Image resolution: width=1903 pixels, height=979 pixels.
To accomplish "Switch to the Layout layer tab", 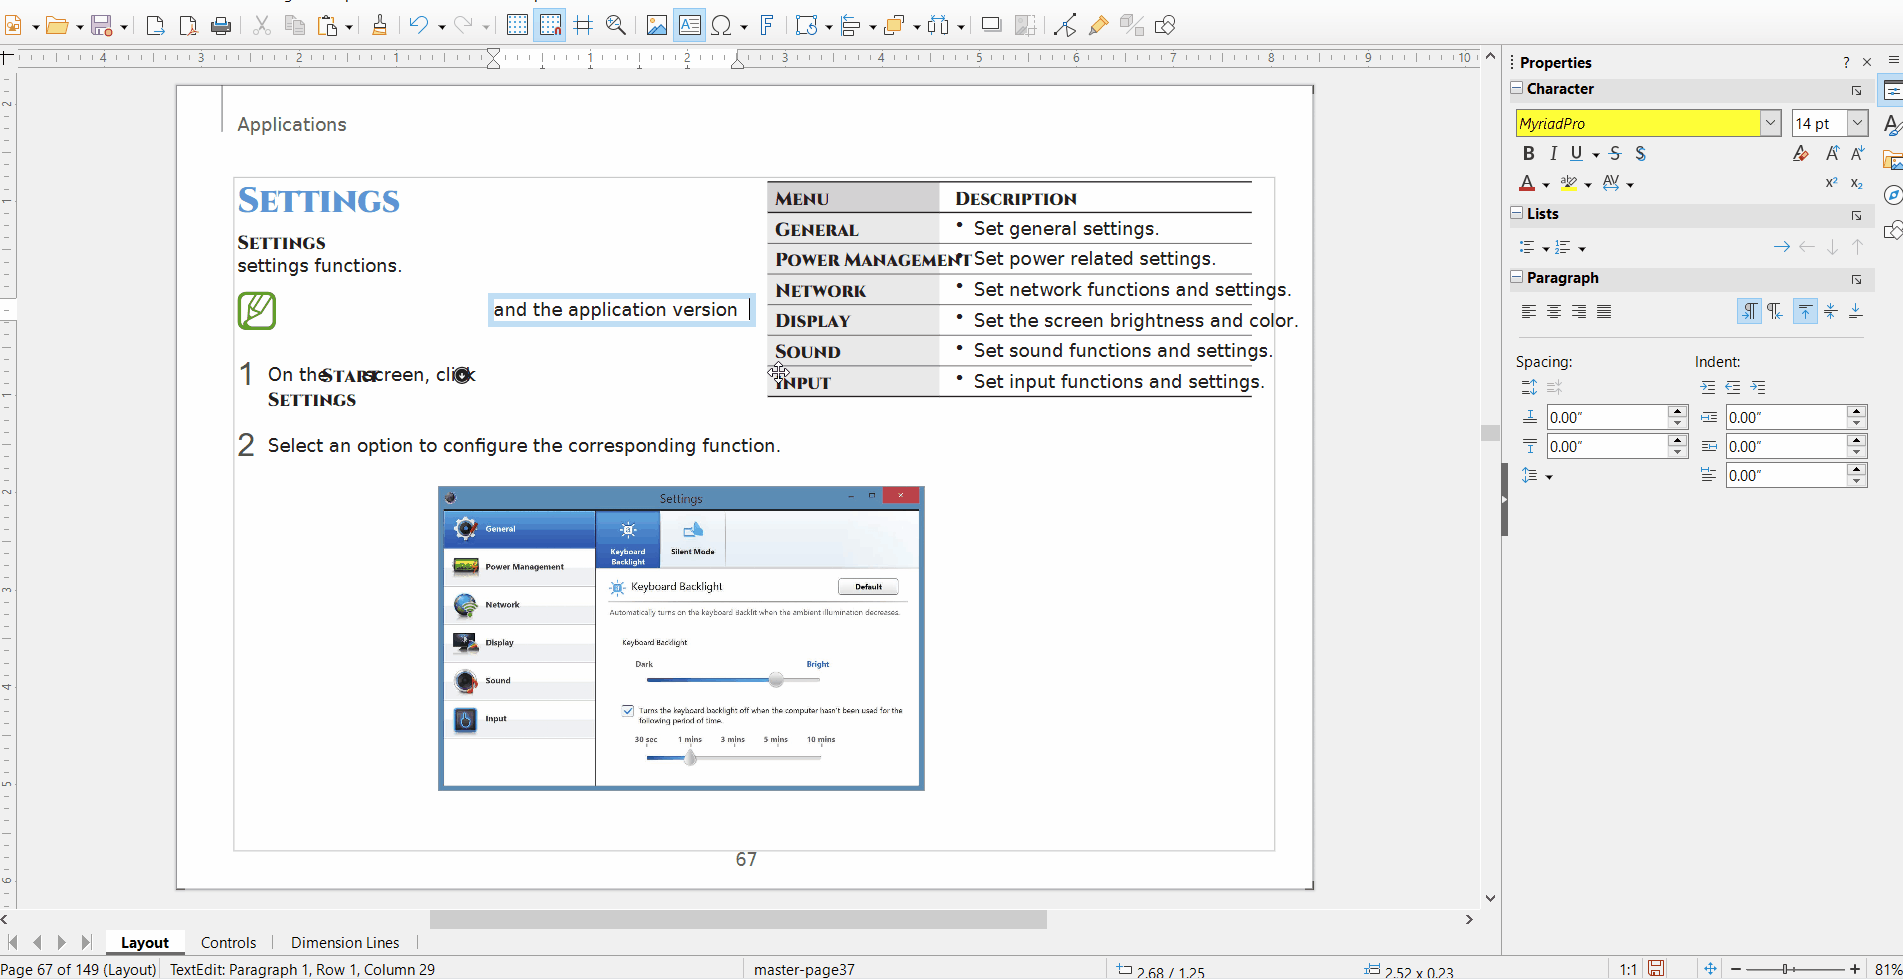I will point(145,942).
